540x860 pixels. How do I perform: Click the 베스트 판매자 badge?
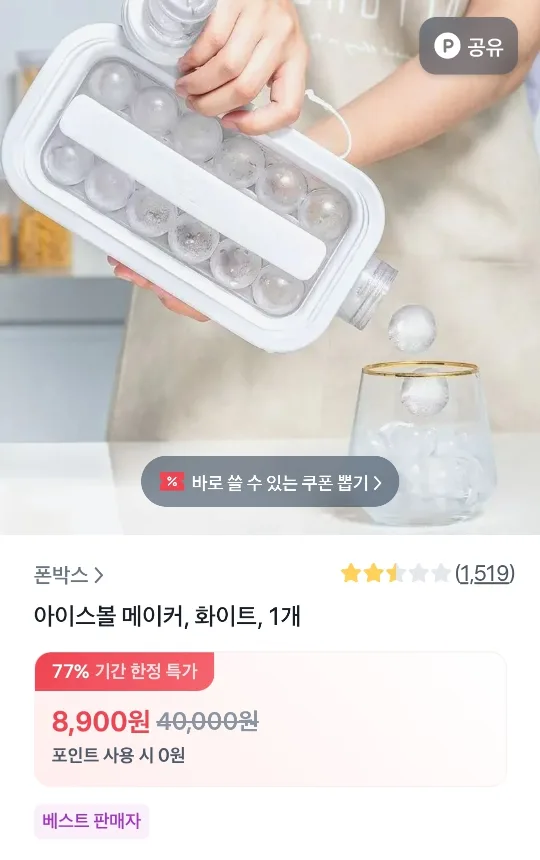click(92, 821)
